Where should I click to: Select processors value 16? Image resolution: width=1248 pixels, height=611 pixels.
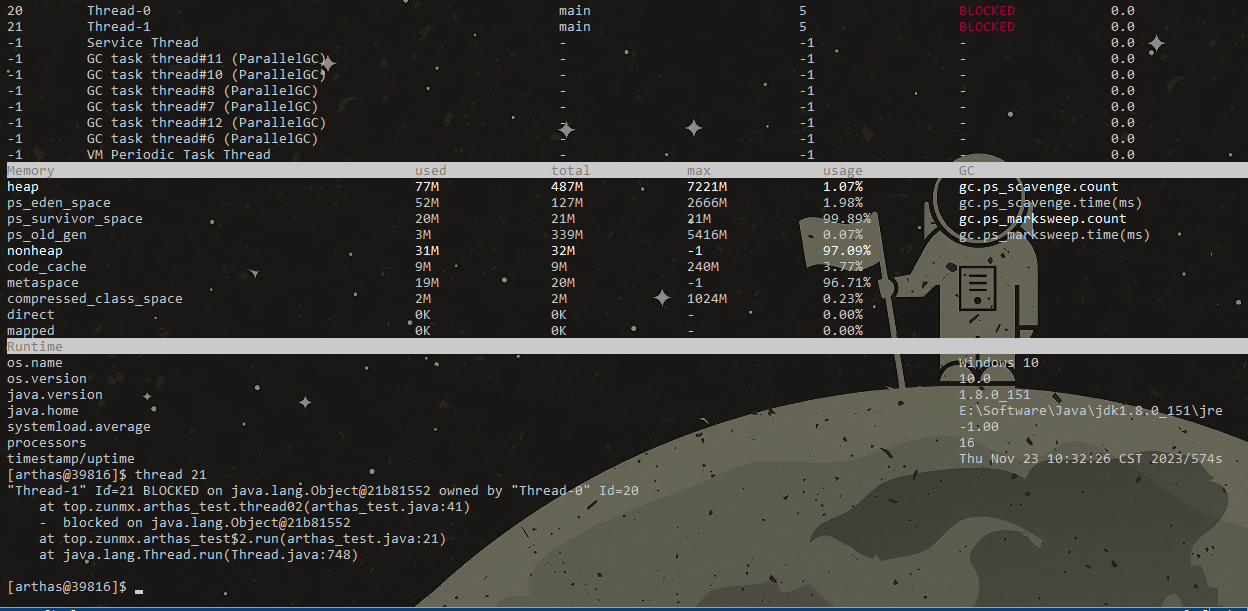click(x=967, y=443)
